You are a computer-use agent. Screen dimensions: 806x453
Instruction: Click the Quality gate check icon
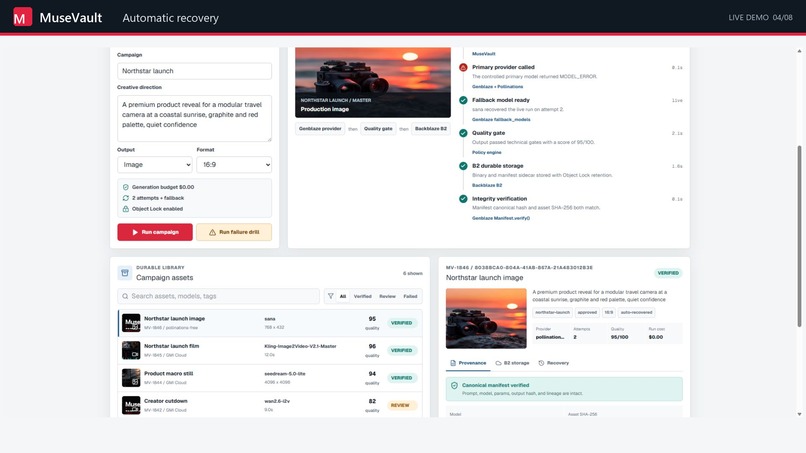pyautogui.click(x=463, y=133)
